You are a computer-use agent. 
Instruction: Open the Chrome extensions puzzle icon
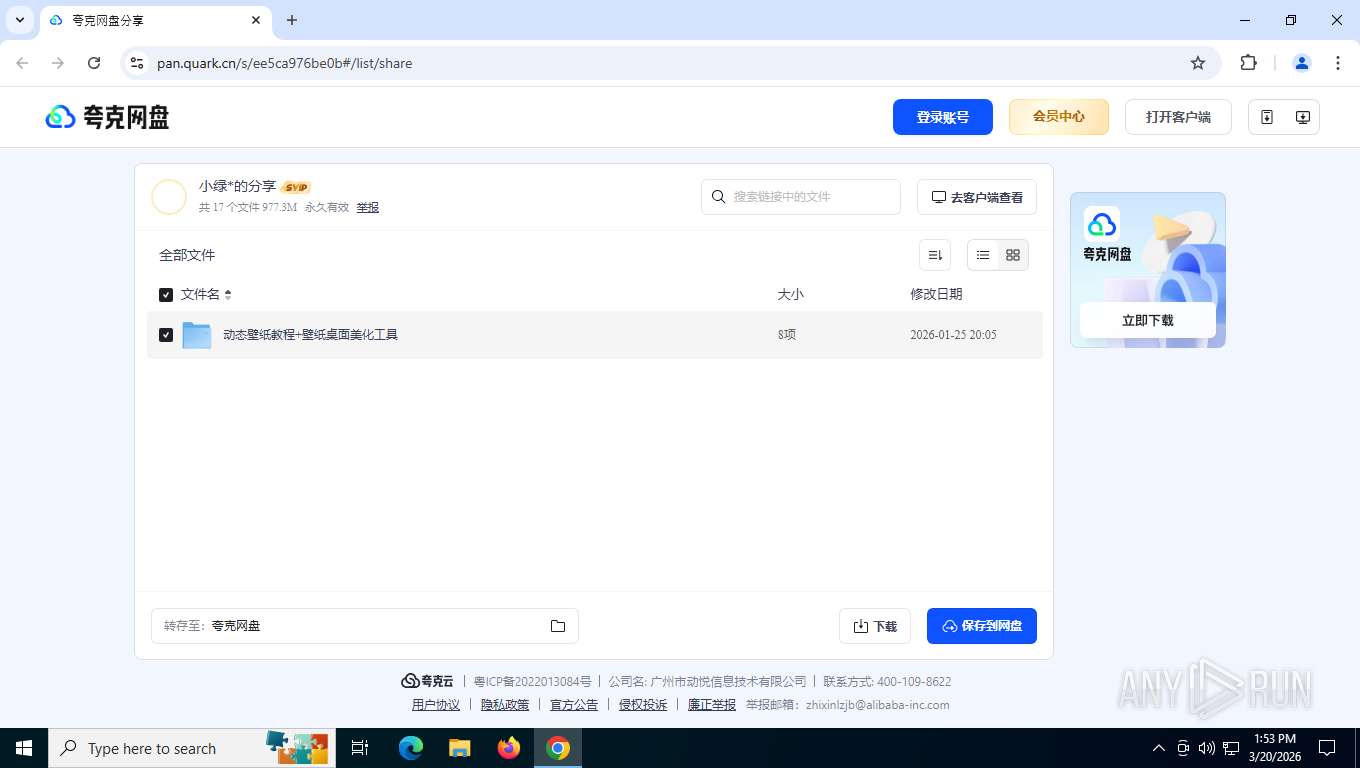1248,63
